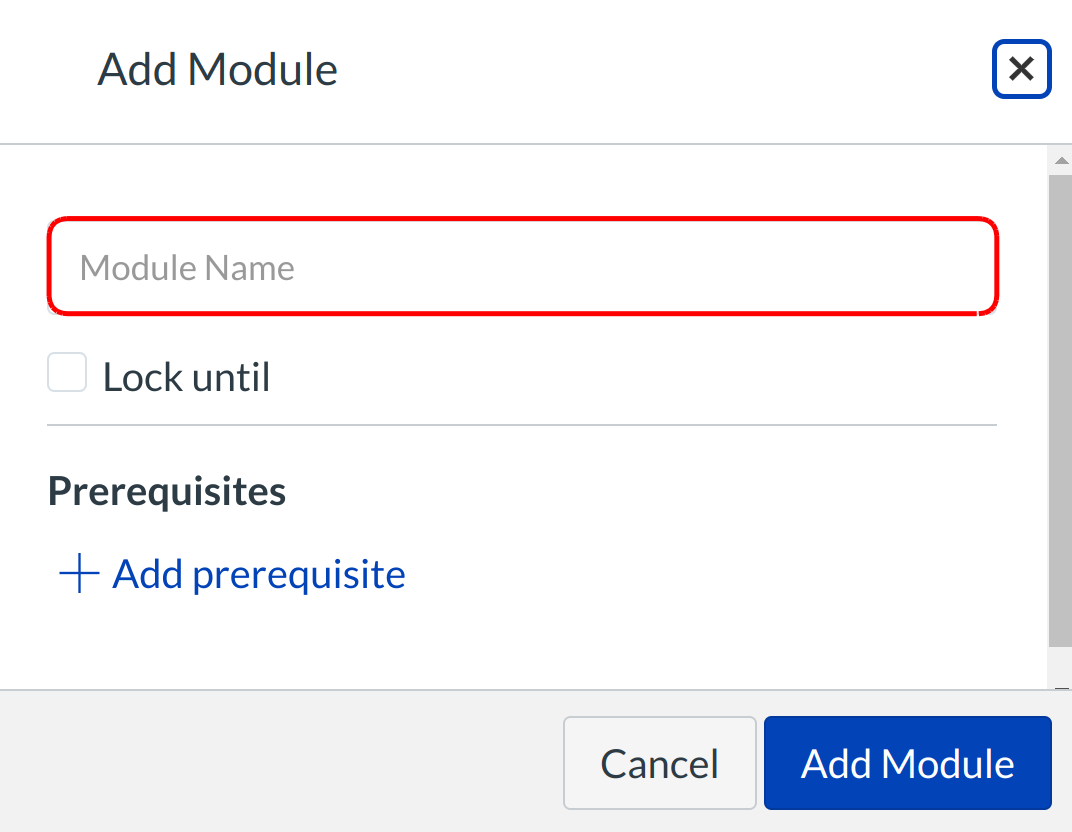Enable the Lock until checkbox
Viewport: 1072px width, 832px height.
(x=67, y=373)
